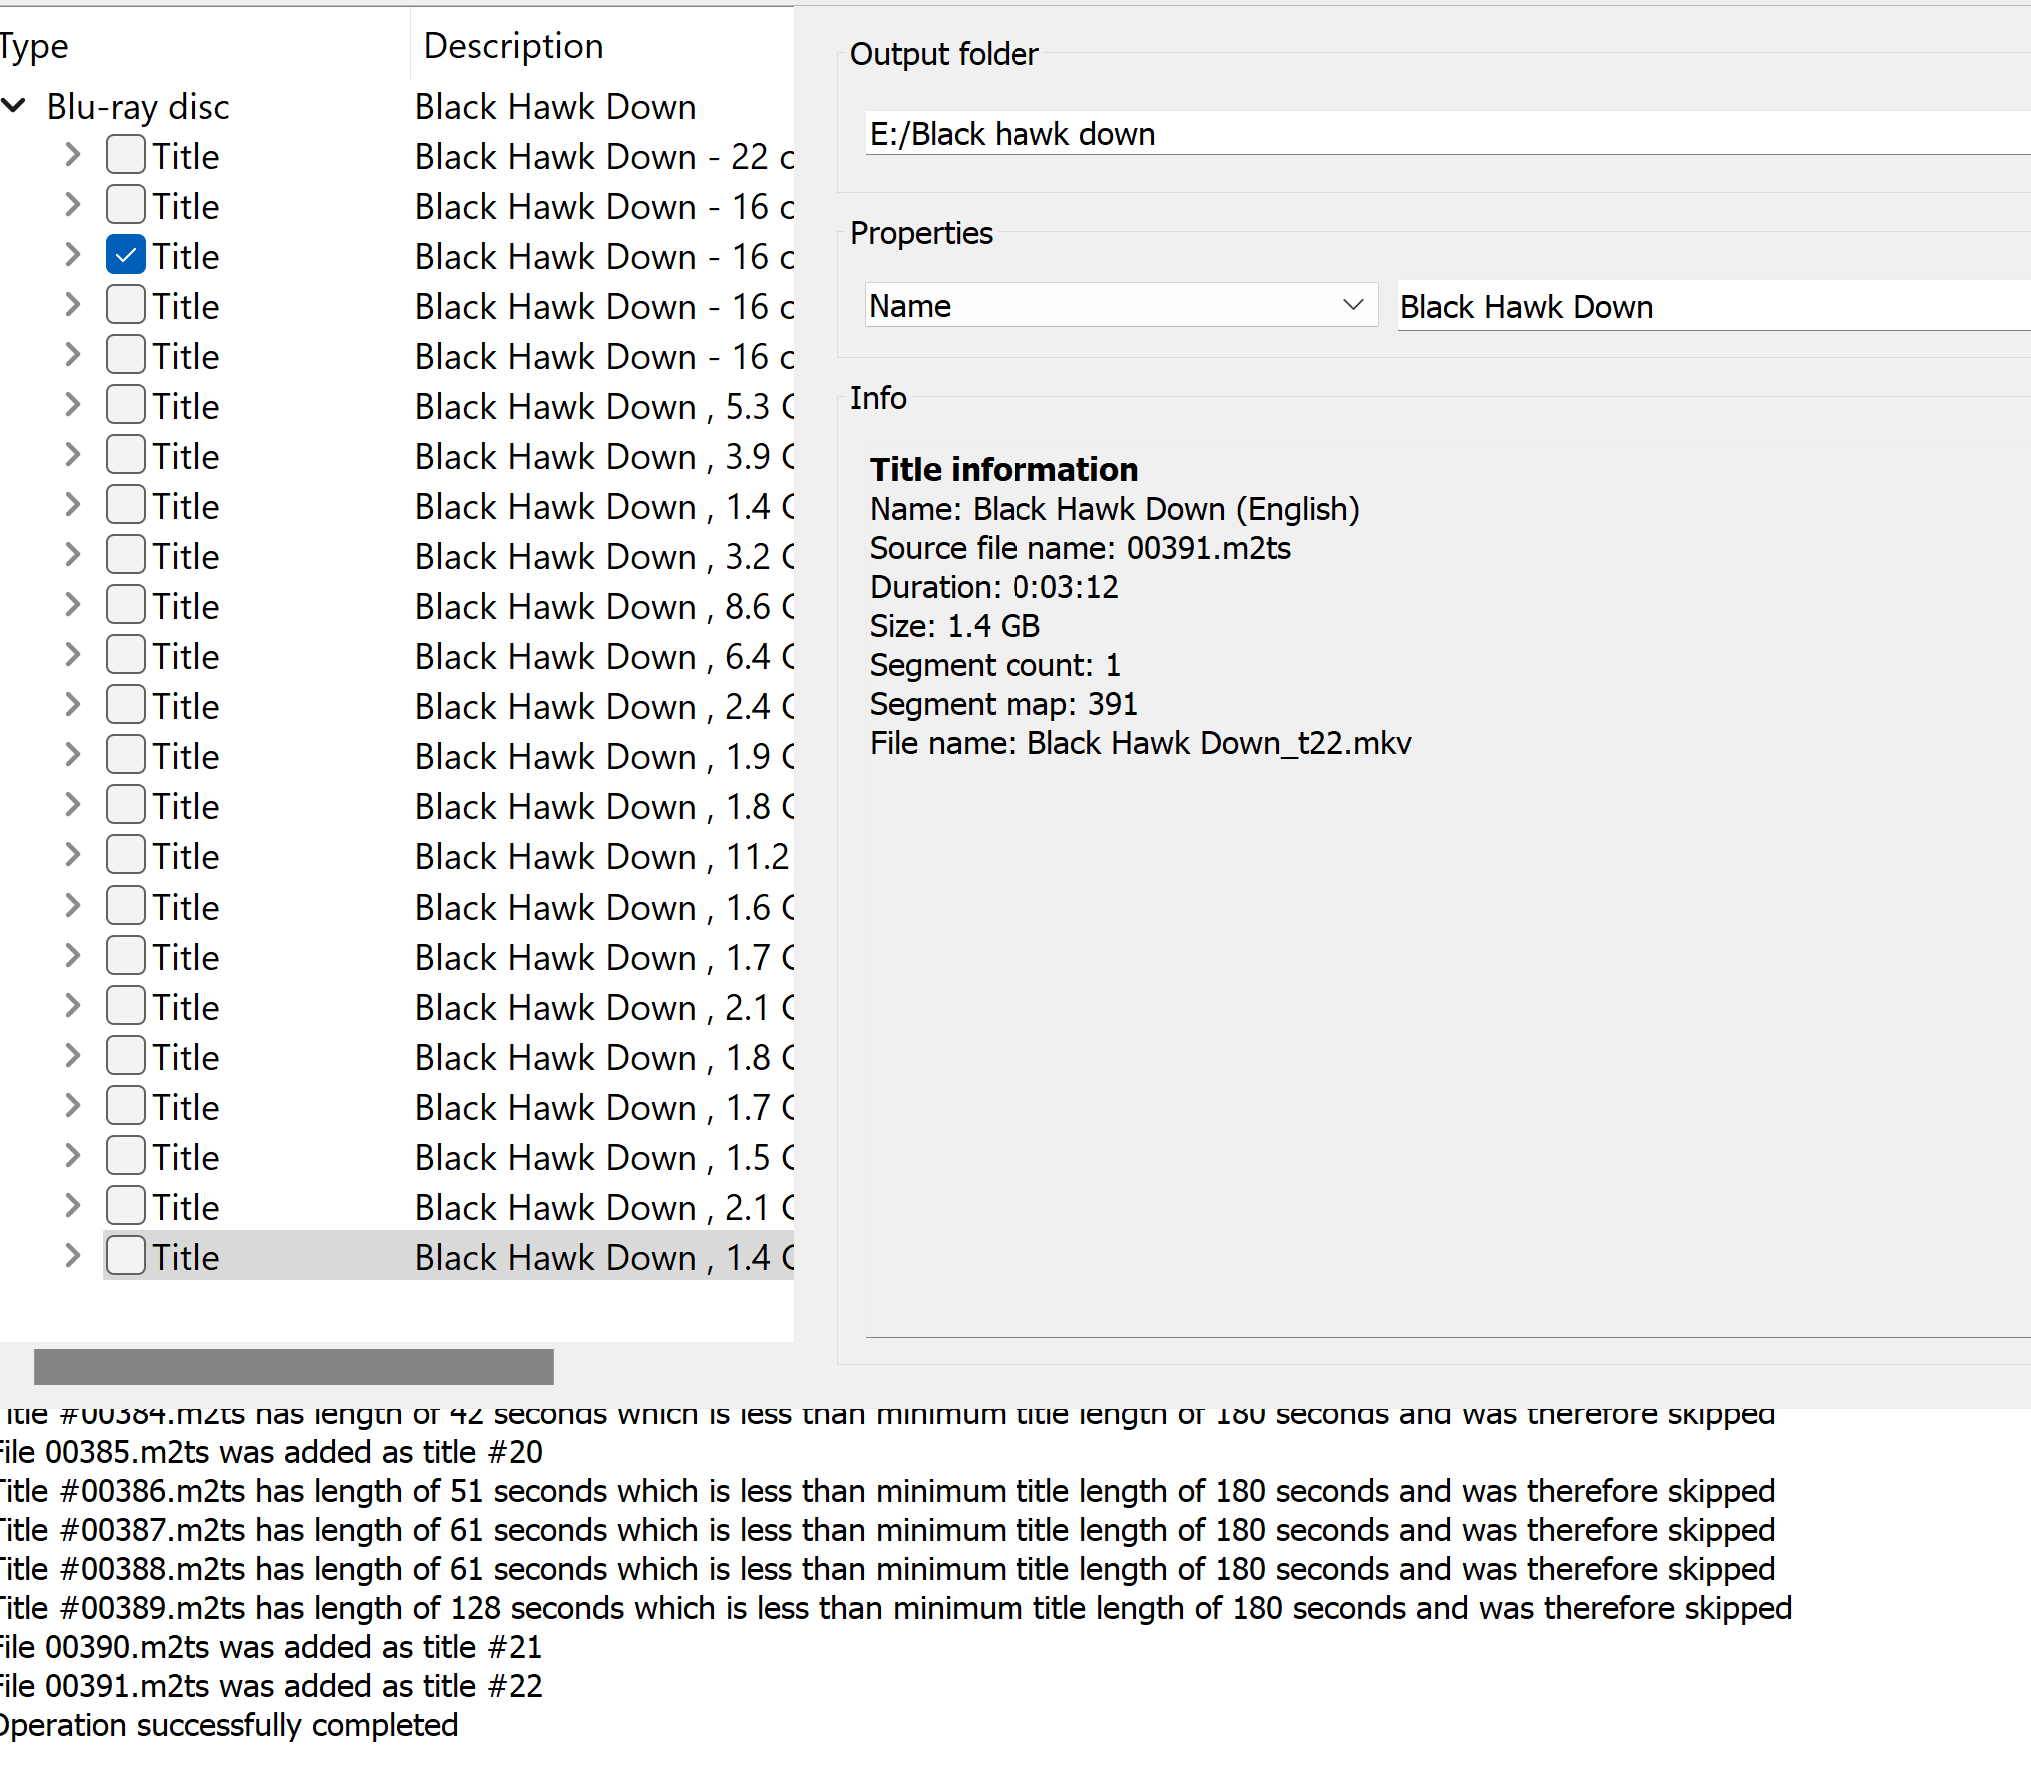This screenshot has height=1767, width=2031.
Task: Check the Title box on the 1.5 G row
Action: [126, 1157]
